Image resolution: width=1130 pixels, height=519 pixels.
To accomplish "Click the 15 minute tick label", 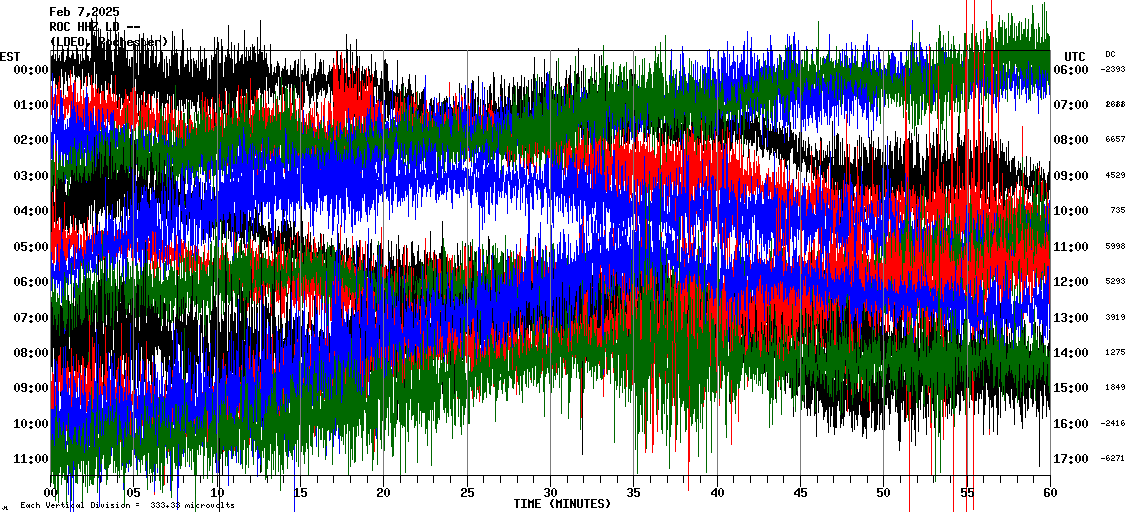I will pyautogui.click(x=300, y=493).
